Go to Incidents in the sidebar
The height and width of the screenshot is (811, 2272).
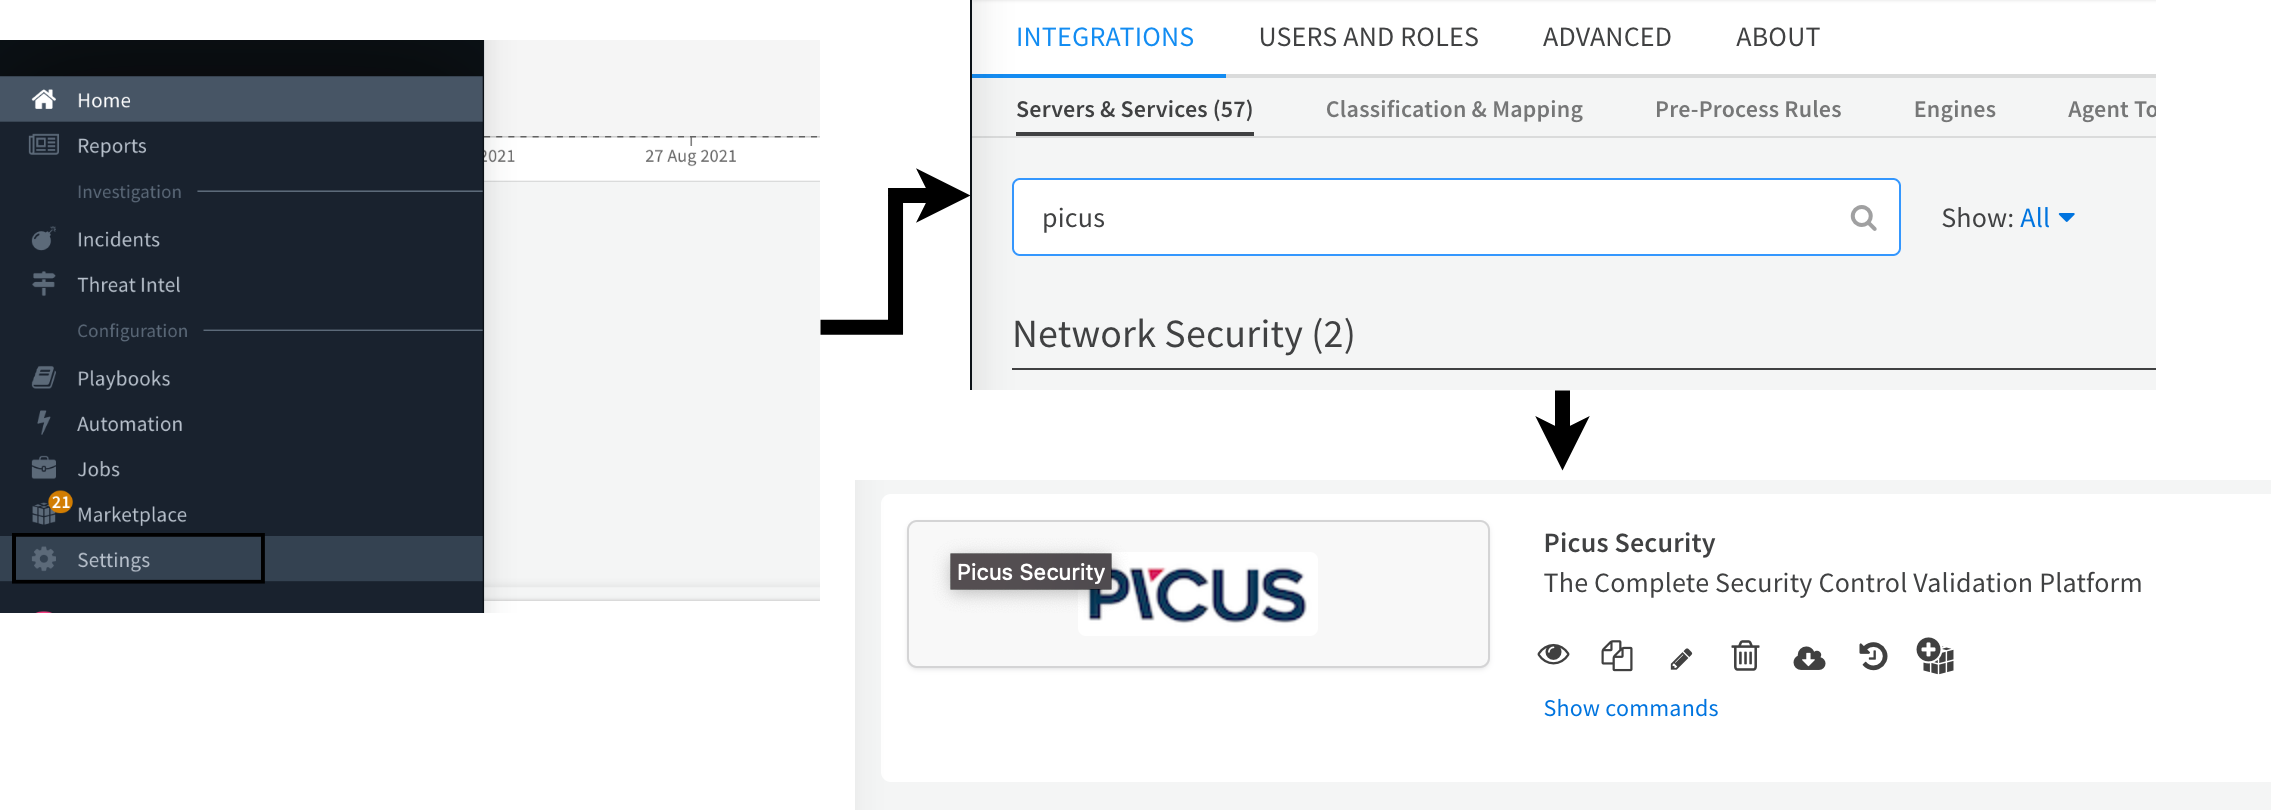click(118, 239)
